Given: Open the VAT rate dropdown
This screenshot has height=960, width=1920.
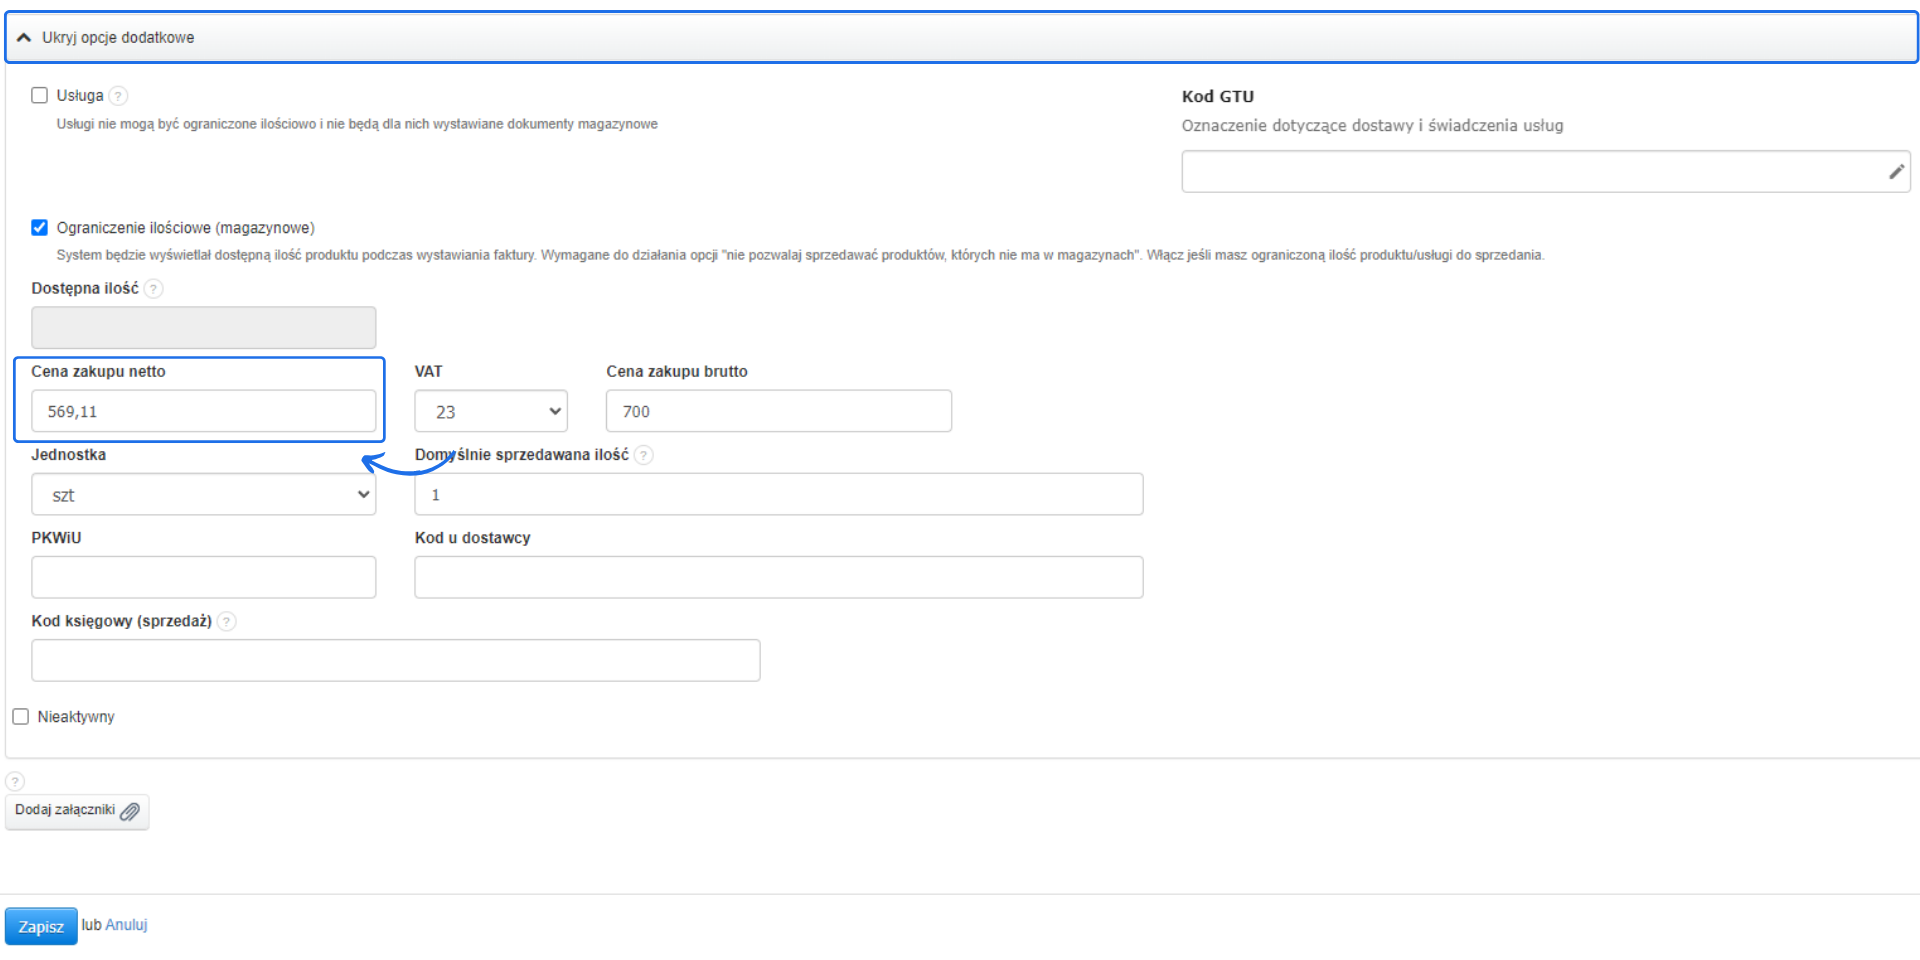Looking at the screenshot, I should pyautogui.click(x=491, y=412).
